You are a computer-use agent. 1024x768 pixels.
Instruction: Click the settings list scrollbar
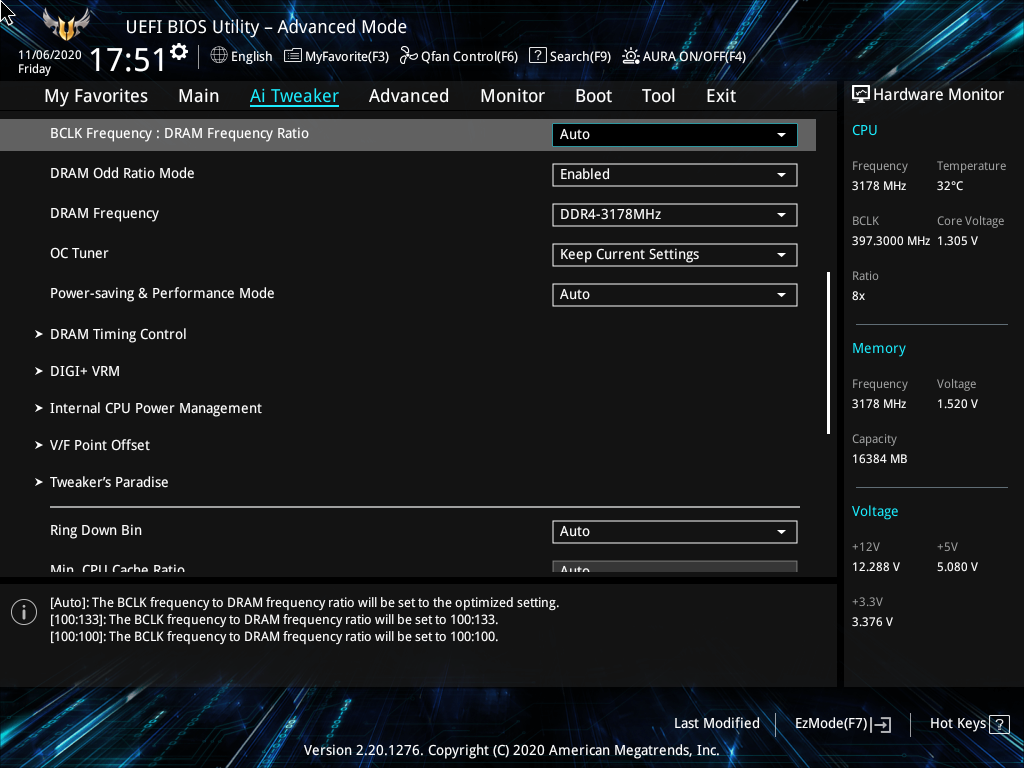(829, 353)
